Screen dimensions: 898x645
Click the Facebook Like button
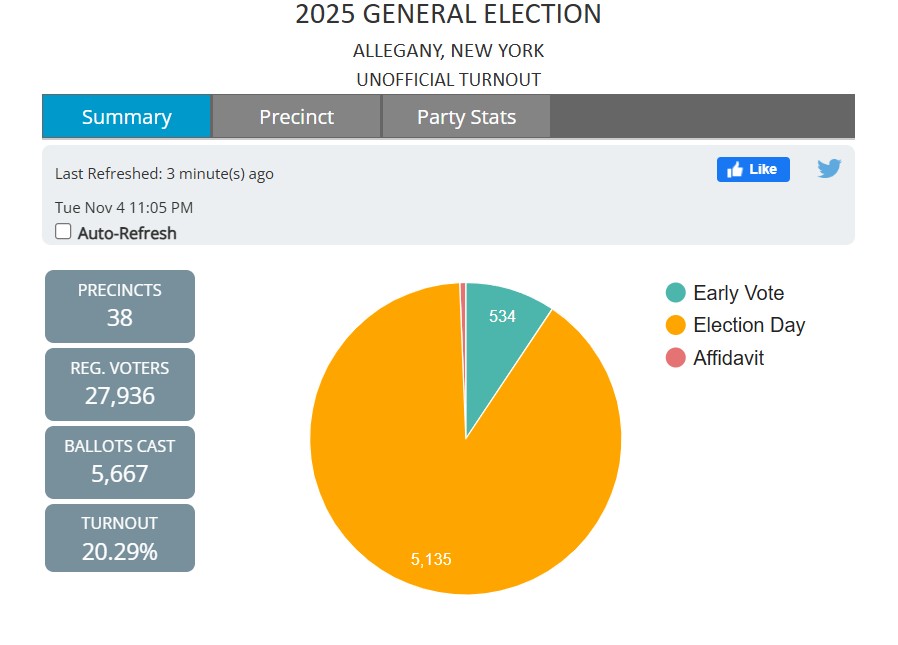point(753,169)
